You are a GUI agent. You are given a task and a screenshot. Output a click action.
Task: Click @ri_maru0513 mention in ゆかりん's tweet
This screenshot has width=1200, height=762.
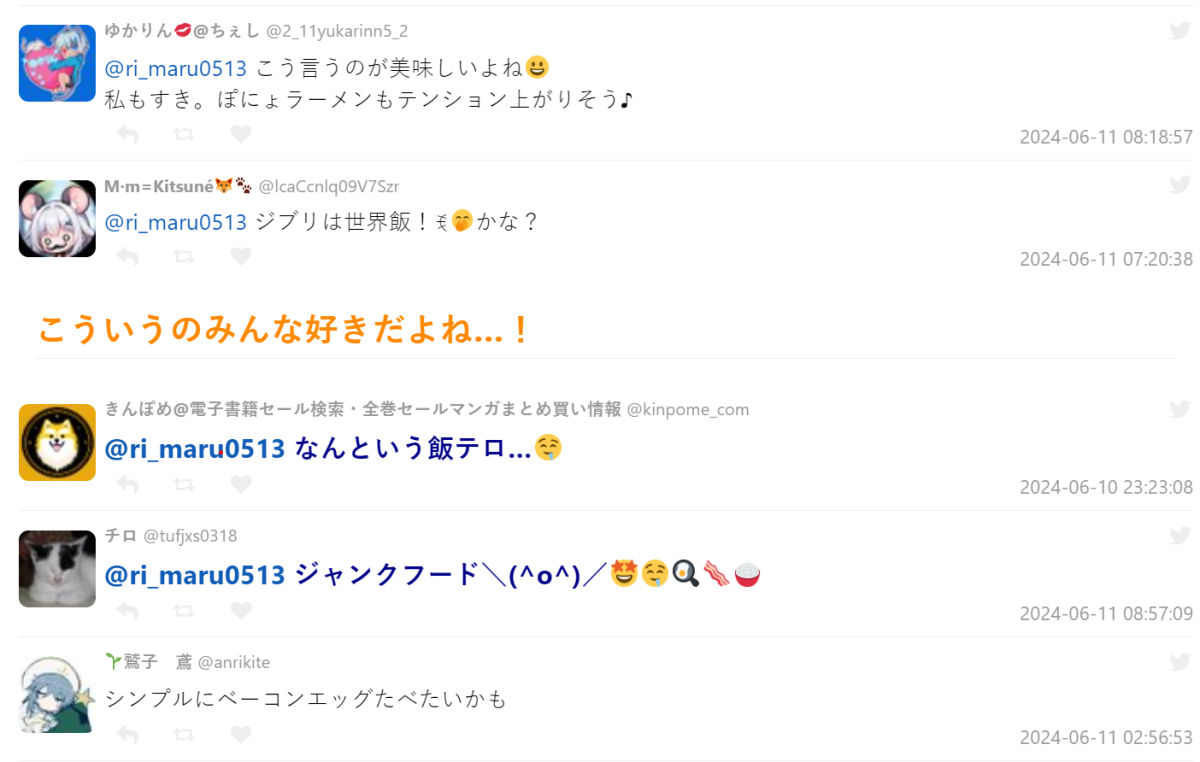[176, 69]
